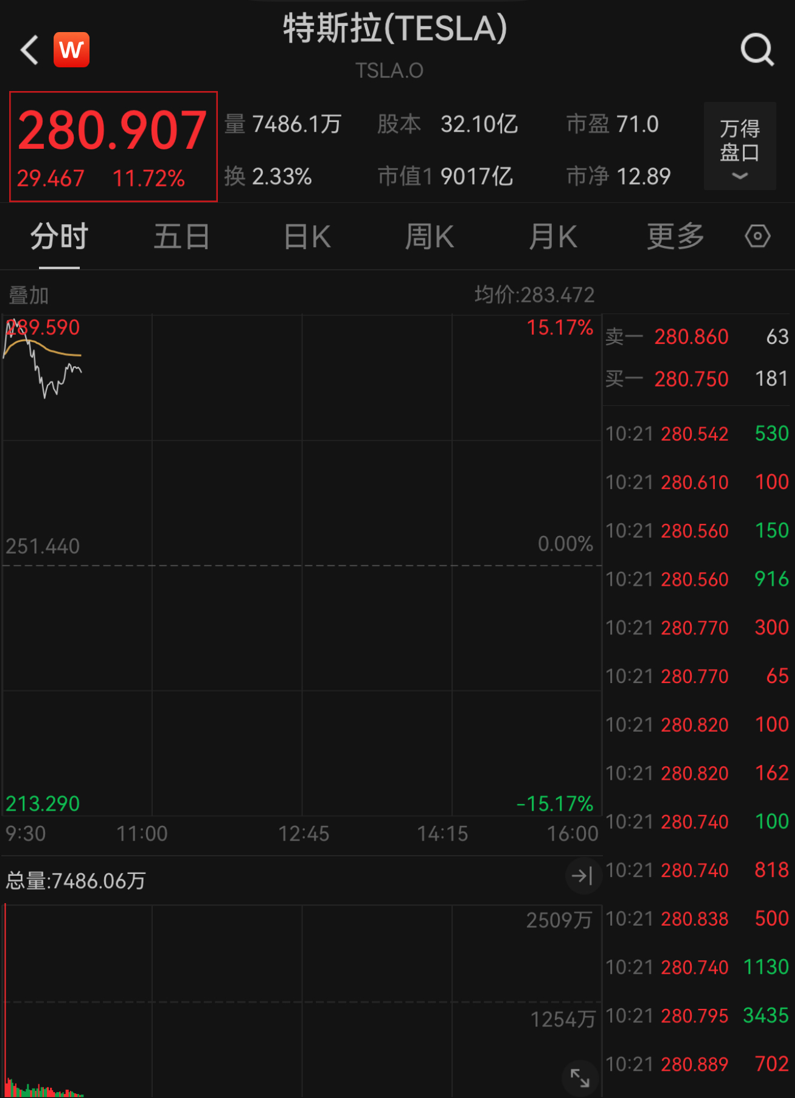Click the 3435 volume trade row

(x=698, y=1015)
